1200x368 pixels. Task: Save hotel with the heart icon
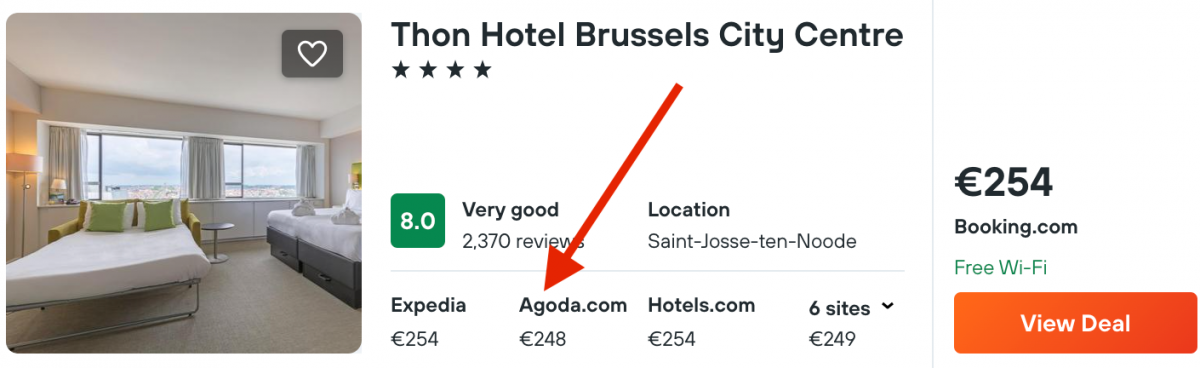(x=312, y=54)
